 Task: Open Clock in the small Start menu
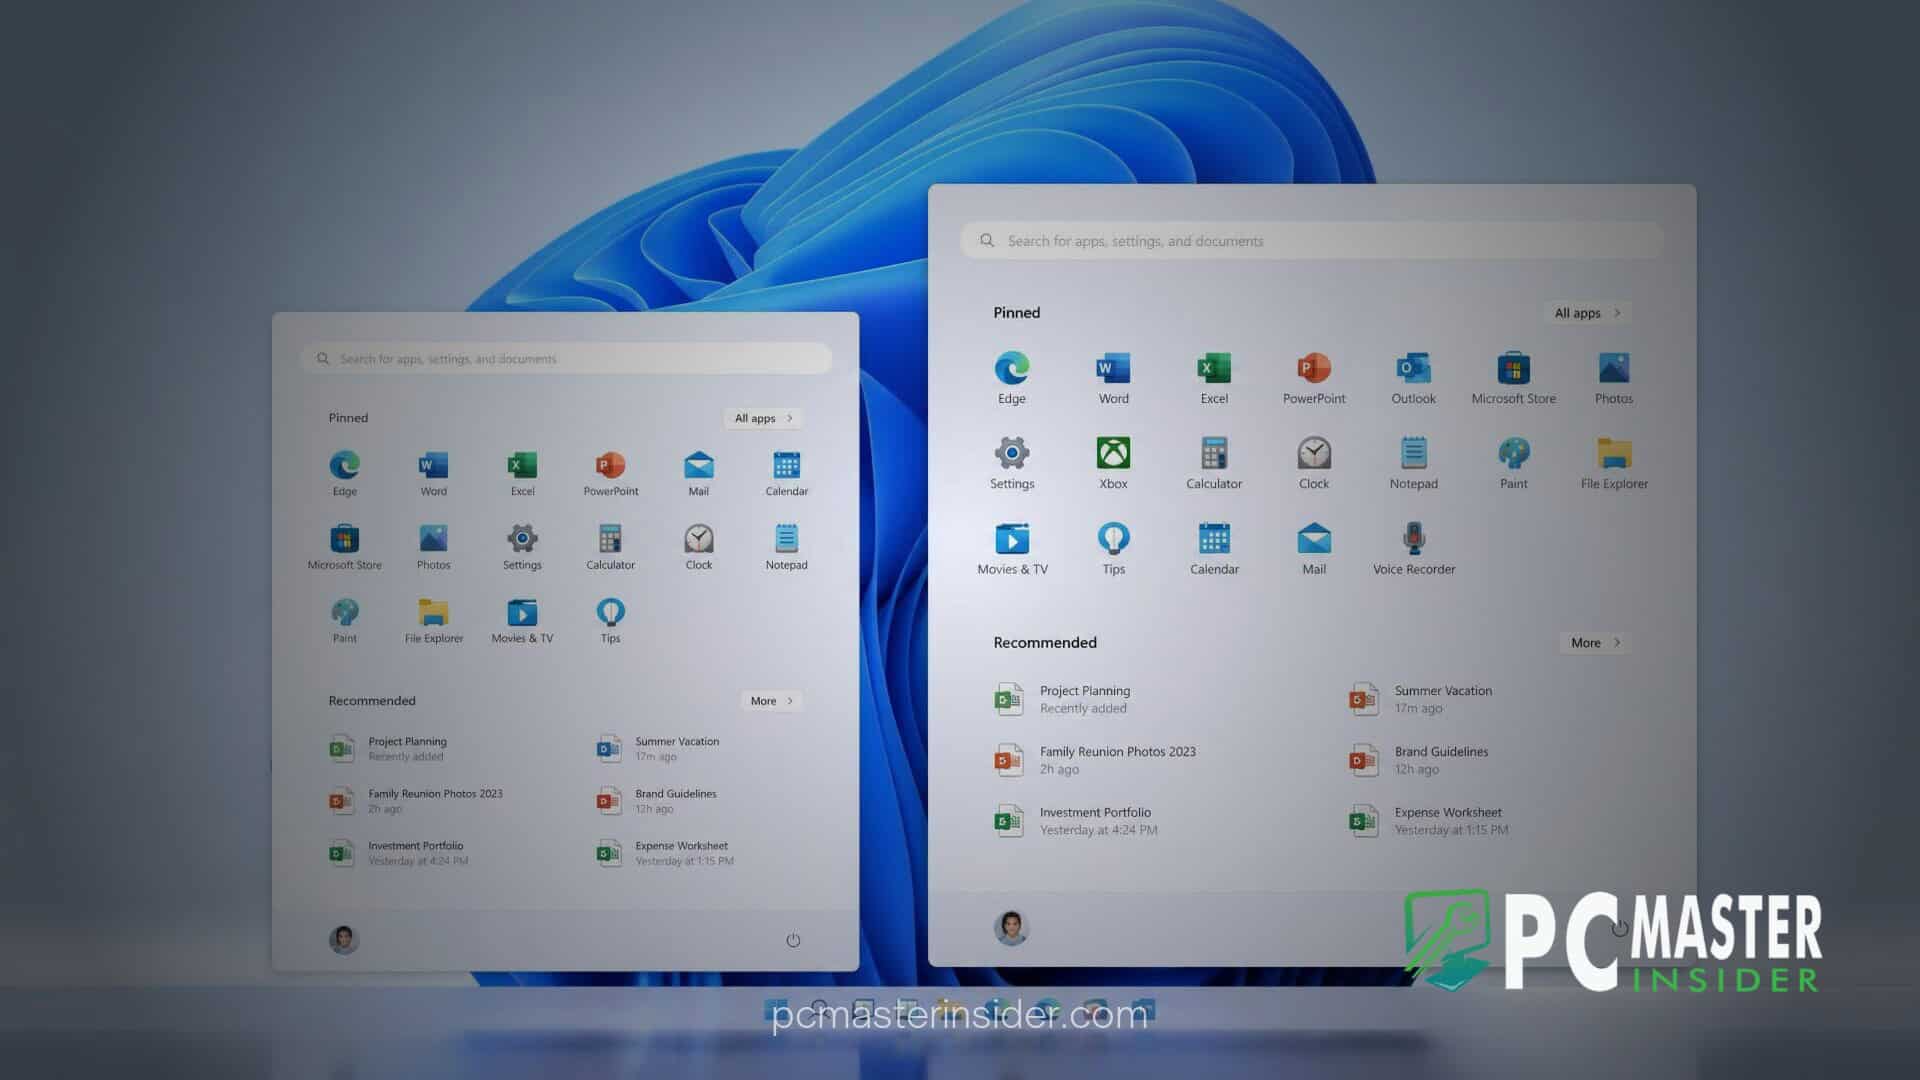point(698,547)
